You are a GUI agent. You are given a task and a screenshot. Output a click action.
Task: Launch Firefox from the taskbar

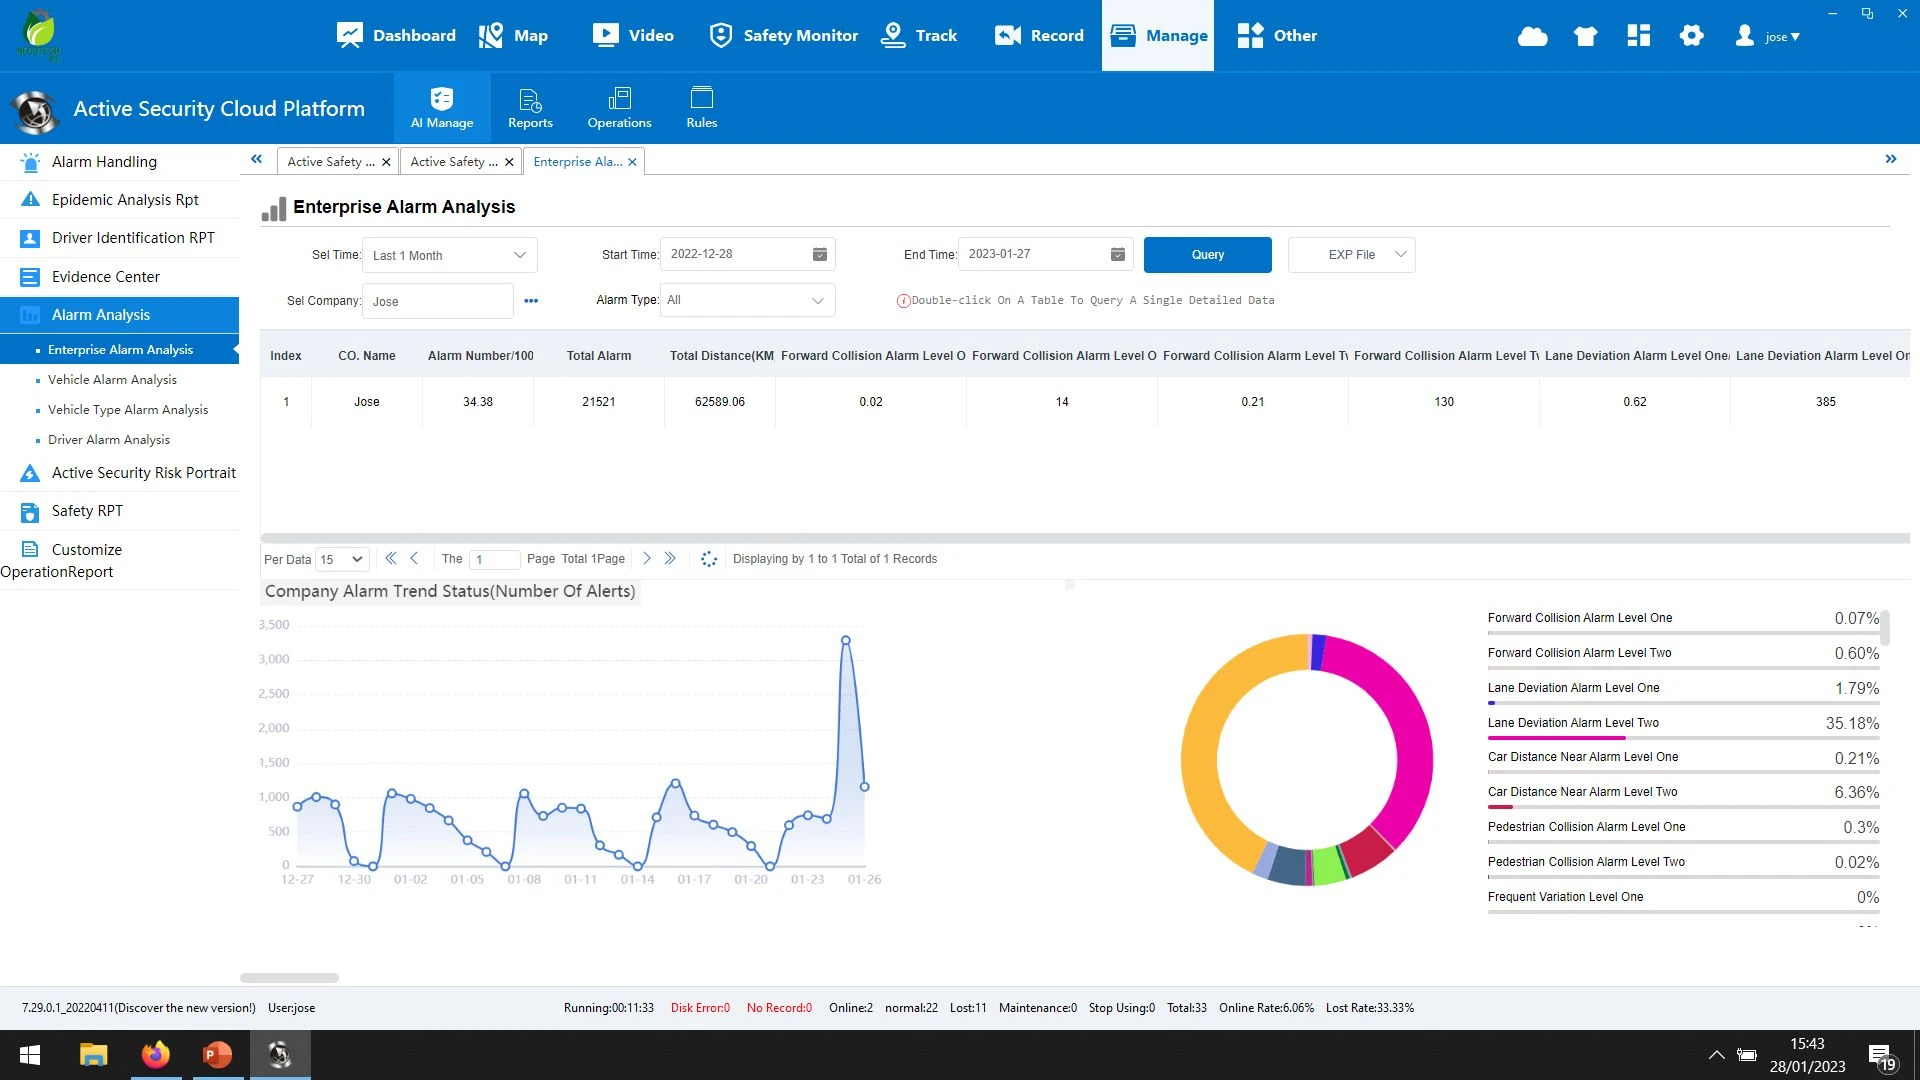pos(156,1054)
